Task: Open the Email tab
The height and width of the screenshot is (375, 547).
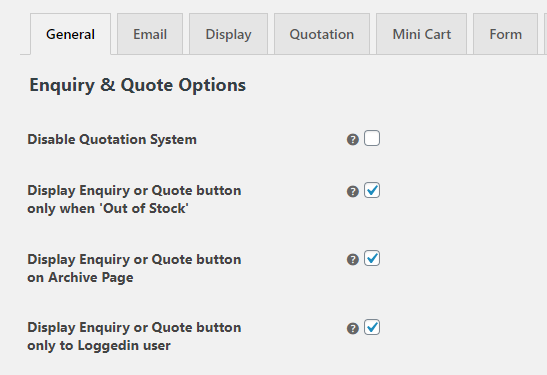Action: 150,34
